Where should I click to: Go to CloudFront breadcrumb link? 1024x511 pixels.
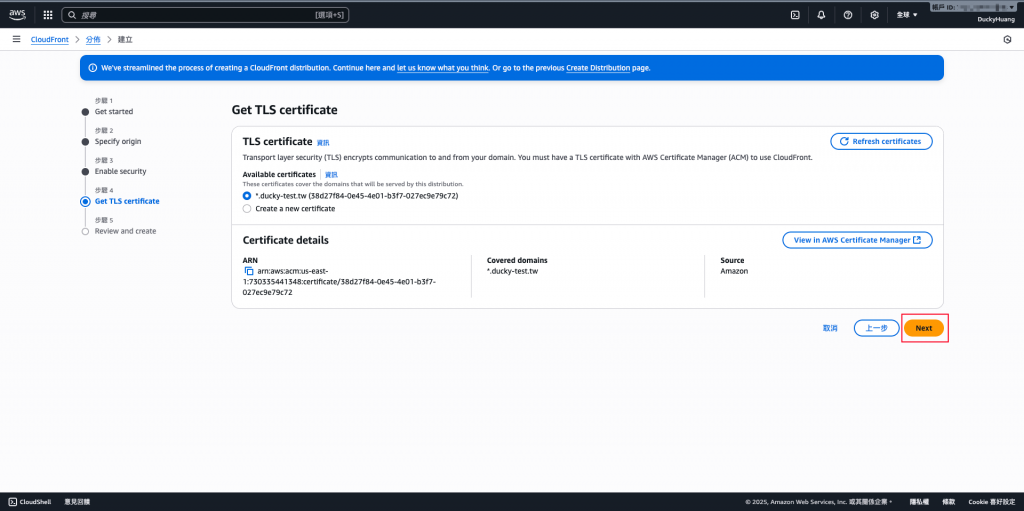[50, 40]
